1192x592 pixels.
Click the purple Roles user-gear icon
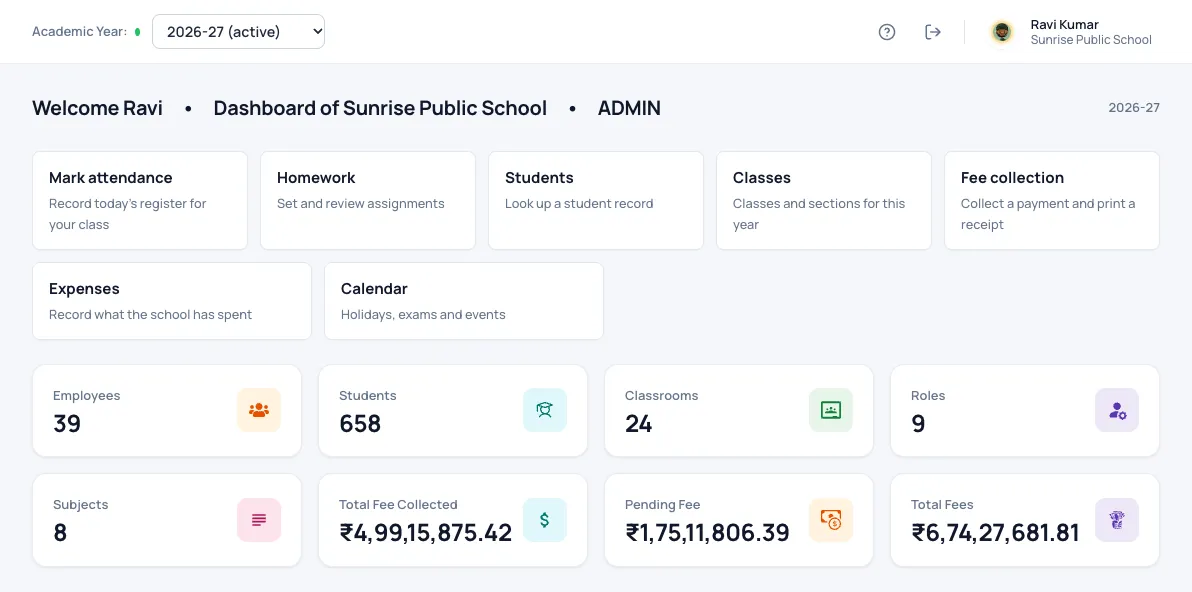[x=1117, y=410]
